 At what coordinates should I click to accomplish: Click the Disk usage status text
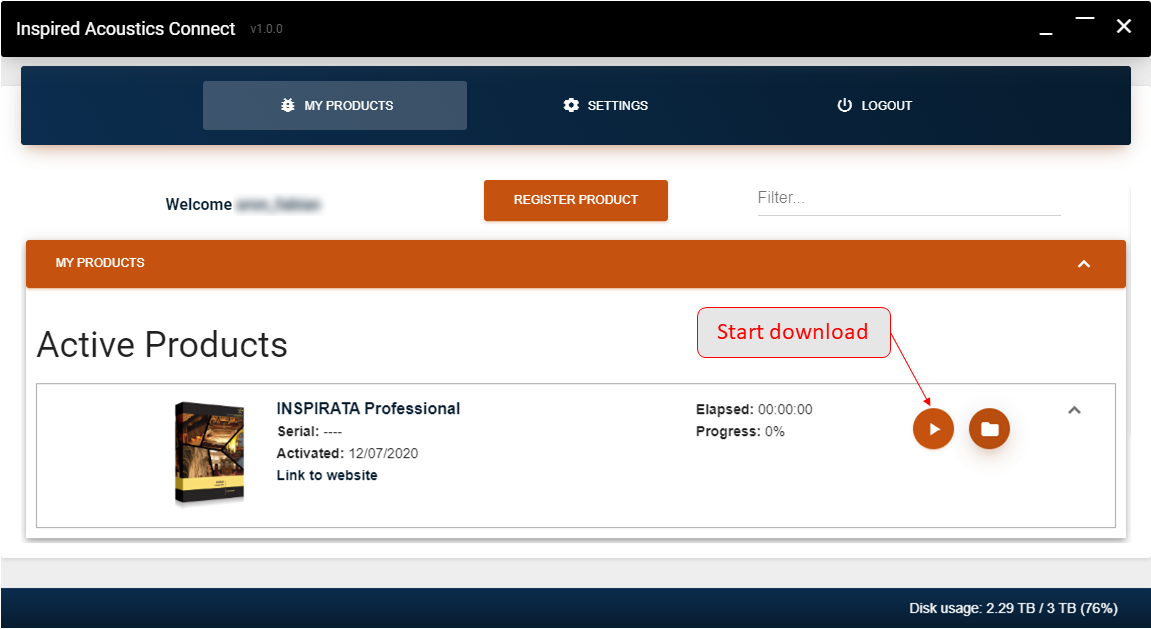tap(1014, 608)
